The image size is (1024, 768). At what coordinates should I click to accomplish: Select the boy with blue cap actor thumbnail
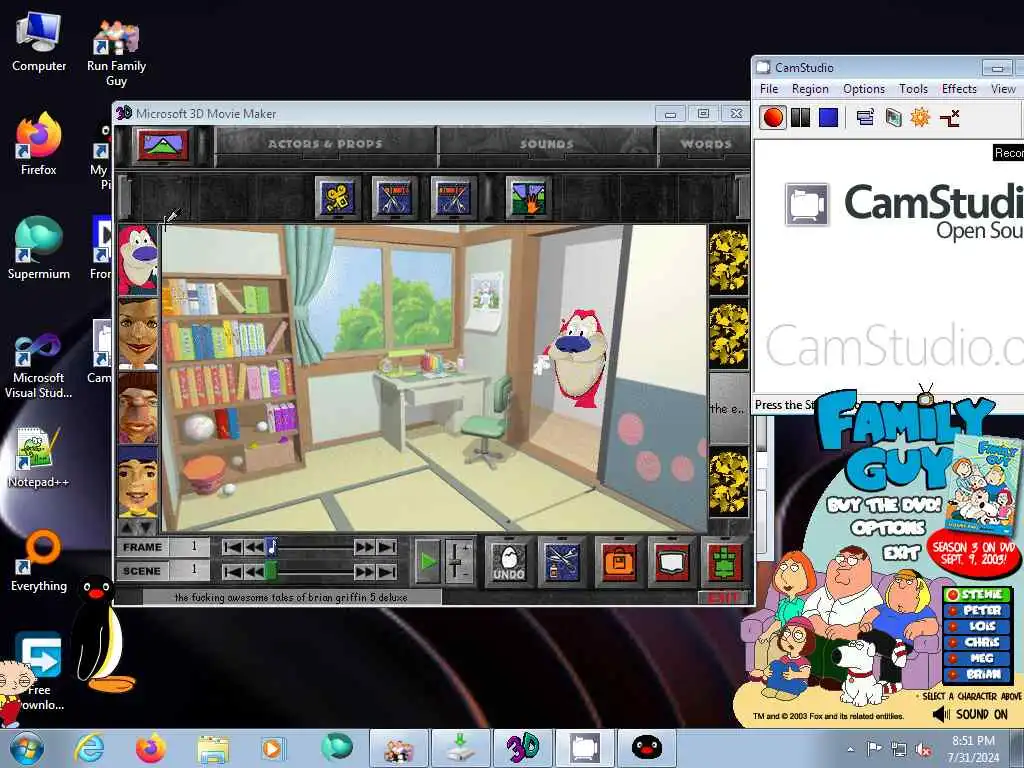coord(138,482)
